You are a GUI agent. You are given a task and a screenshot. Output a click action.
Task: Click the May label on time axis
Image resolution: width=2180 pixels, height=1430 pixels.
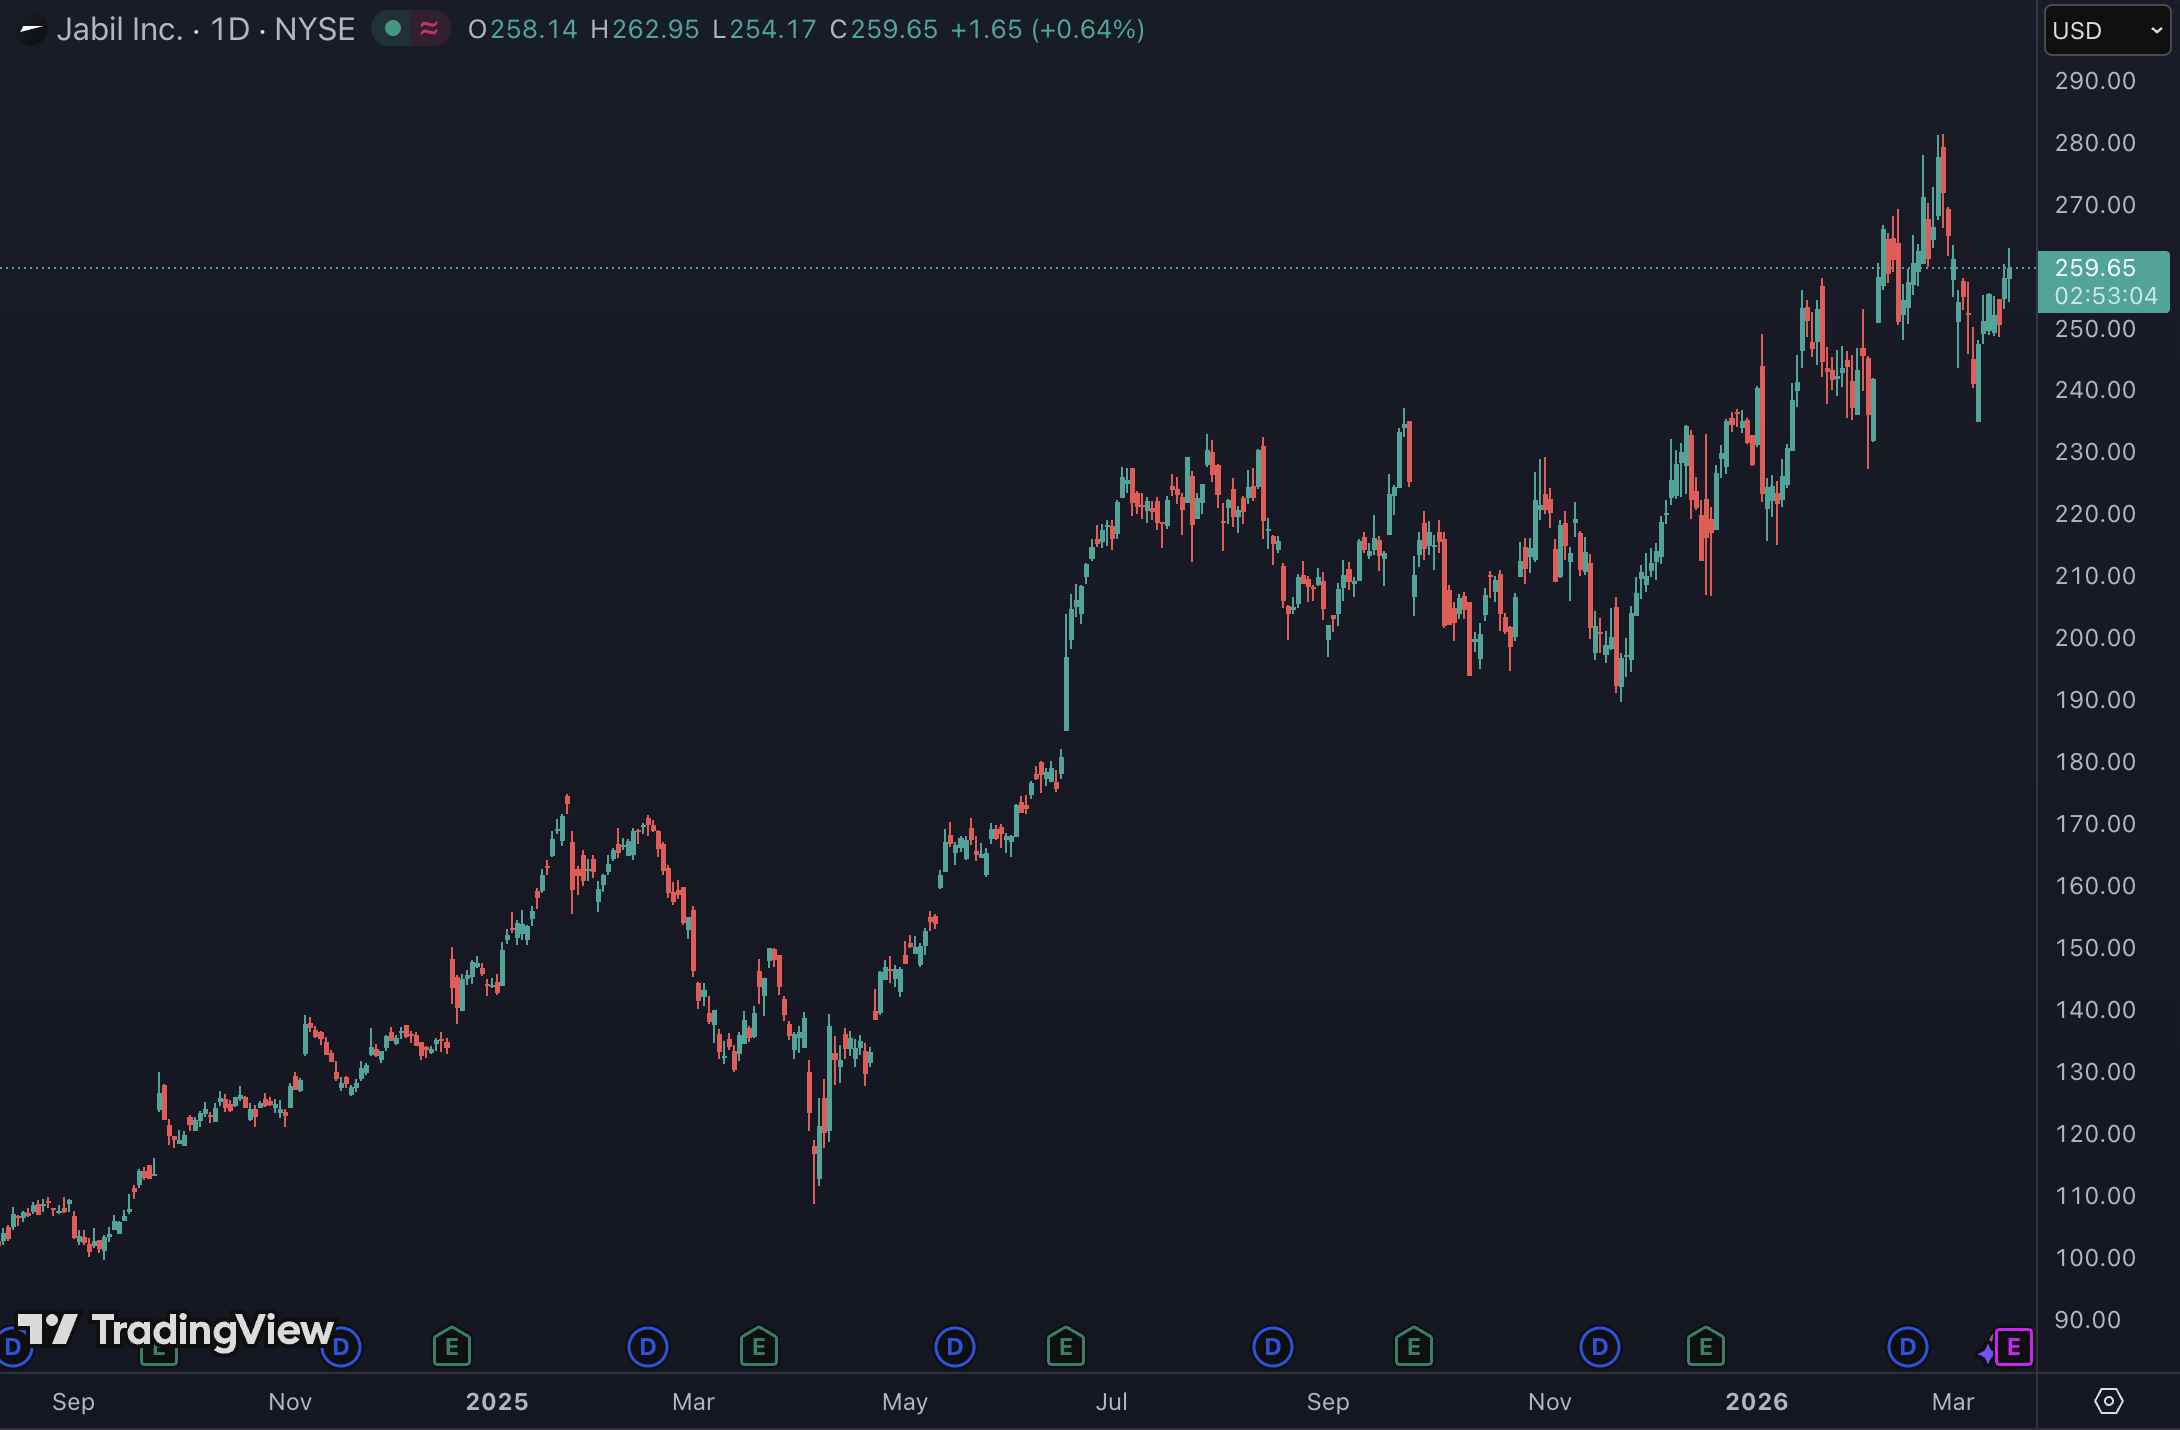(x=905, y=1402)
